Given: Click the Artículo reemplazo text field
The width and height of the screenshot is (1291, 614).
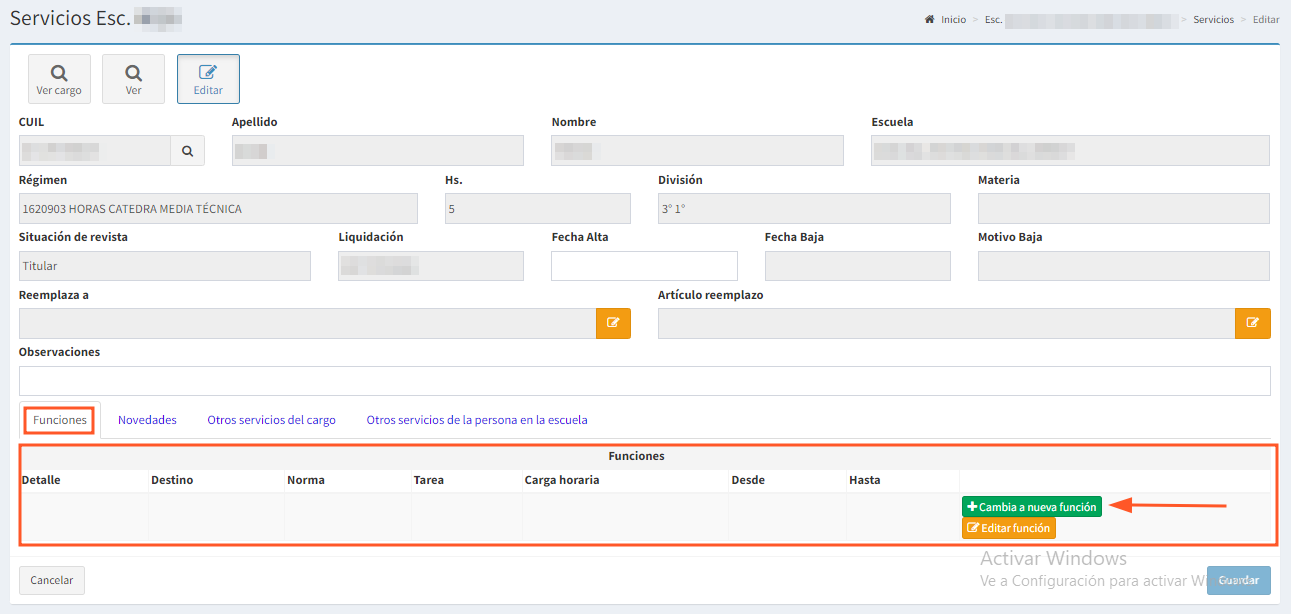Looking at the screenshot, I should [947, 323].
